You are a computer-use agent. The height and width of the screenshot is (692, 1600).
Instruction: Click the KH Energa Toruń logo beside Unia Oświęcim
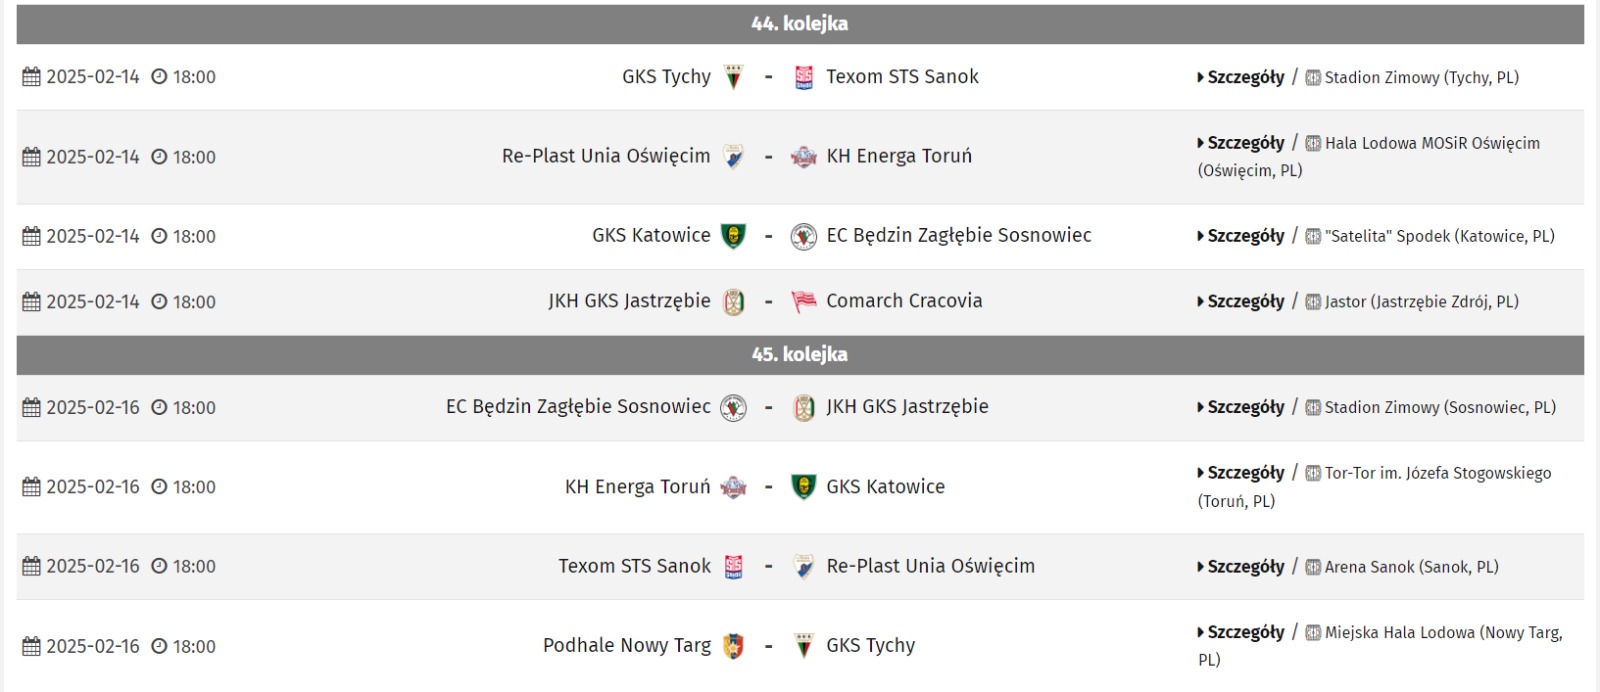pos(804,157)
